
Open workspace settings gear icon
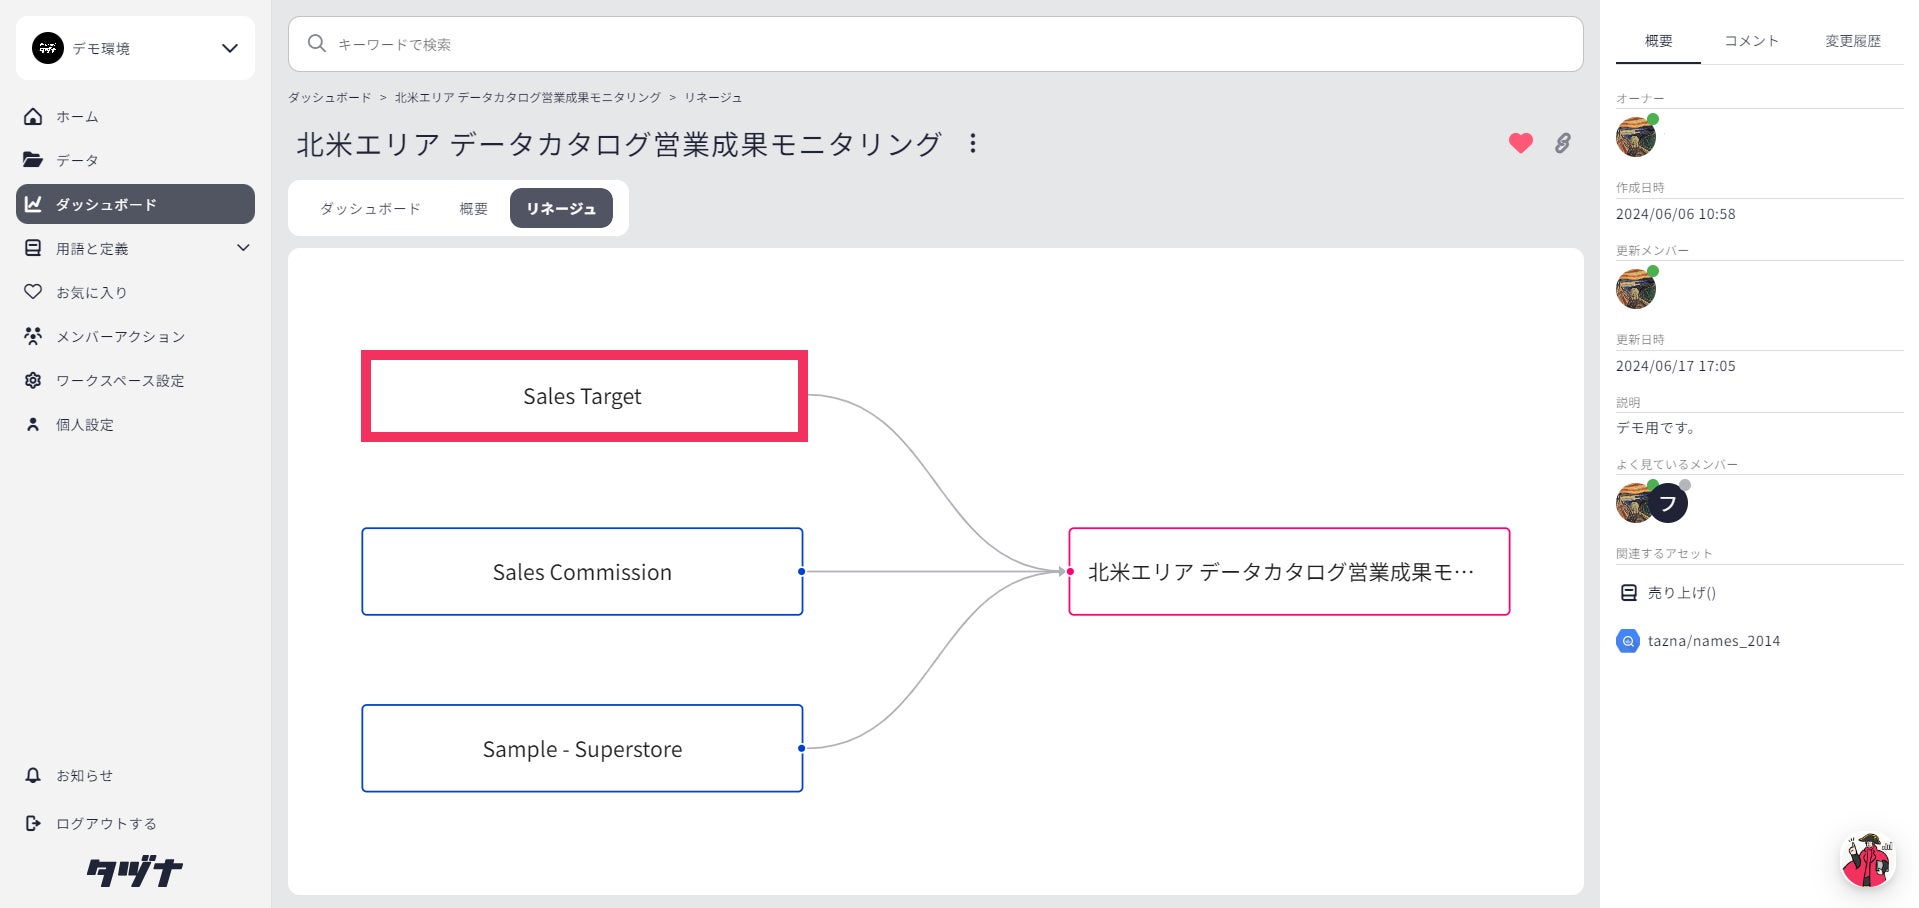pyautogui.click(x=33, y=380)
